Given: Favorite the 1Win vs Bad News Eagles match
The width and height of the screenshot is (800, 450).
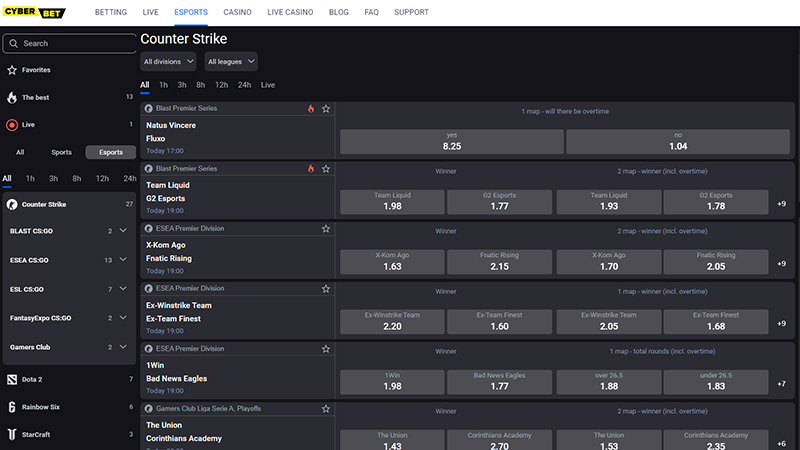Looking at the screenshot, I should coord(326,349).
